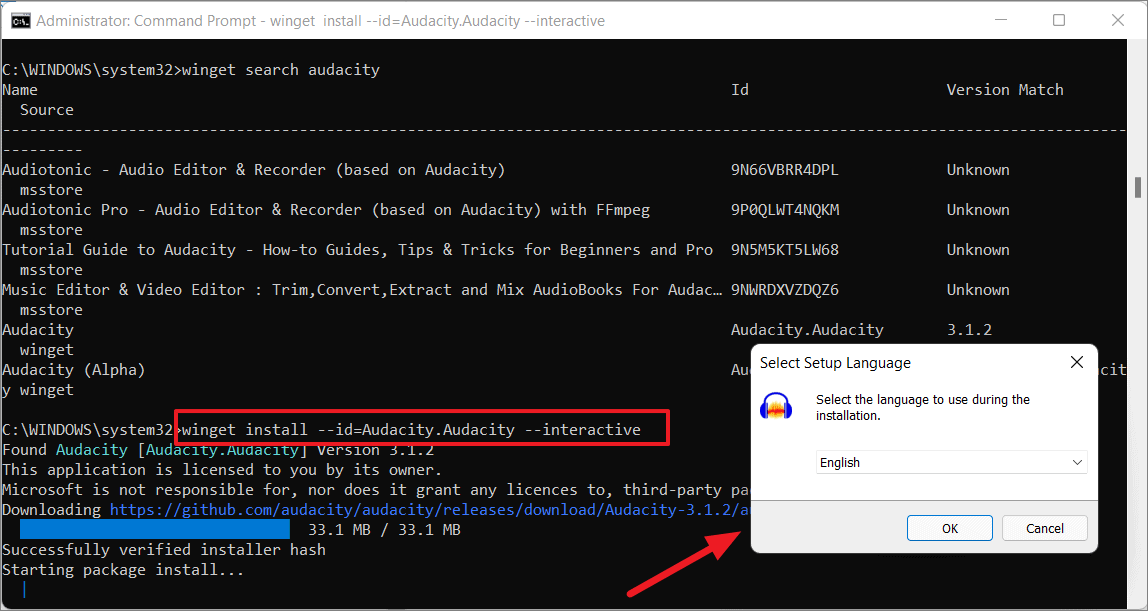Click the 'Audacity.Audacity' Id entry in search results
This screenshot has width=1148, height=611.
[807, 330]
